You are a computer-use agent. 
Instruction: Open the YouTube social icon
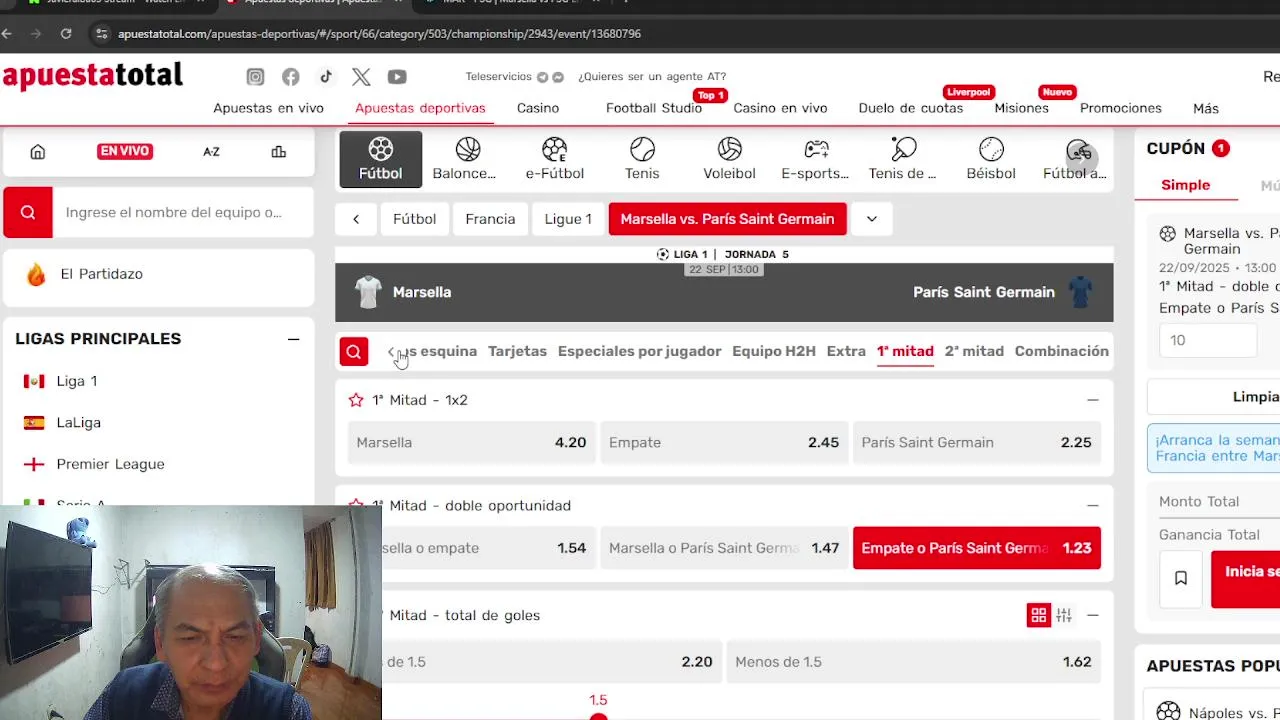pos(397,77)
